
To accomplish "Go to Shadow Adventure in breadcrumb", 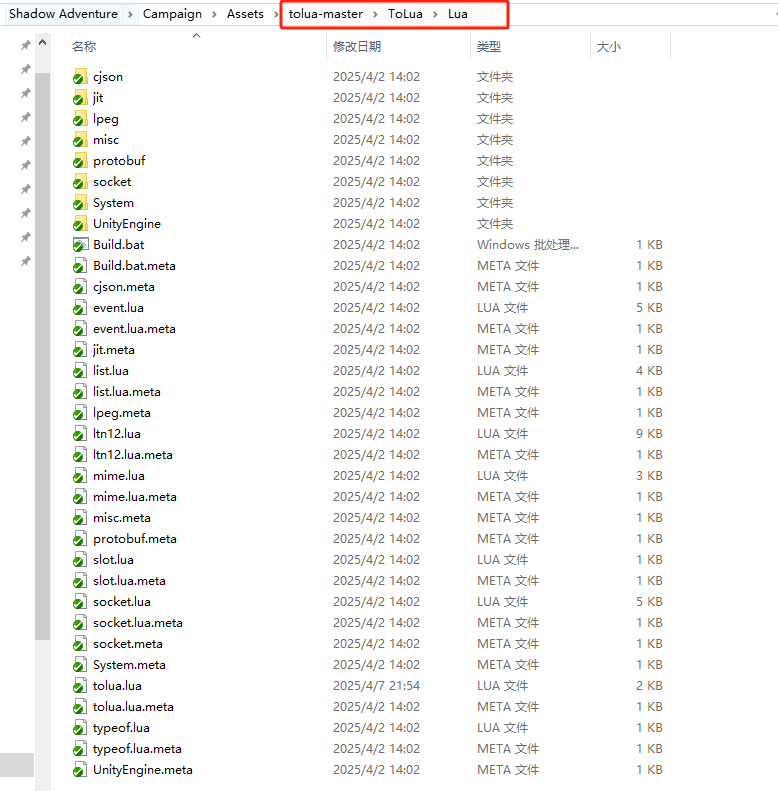I will [x=63, y=14].
